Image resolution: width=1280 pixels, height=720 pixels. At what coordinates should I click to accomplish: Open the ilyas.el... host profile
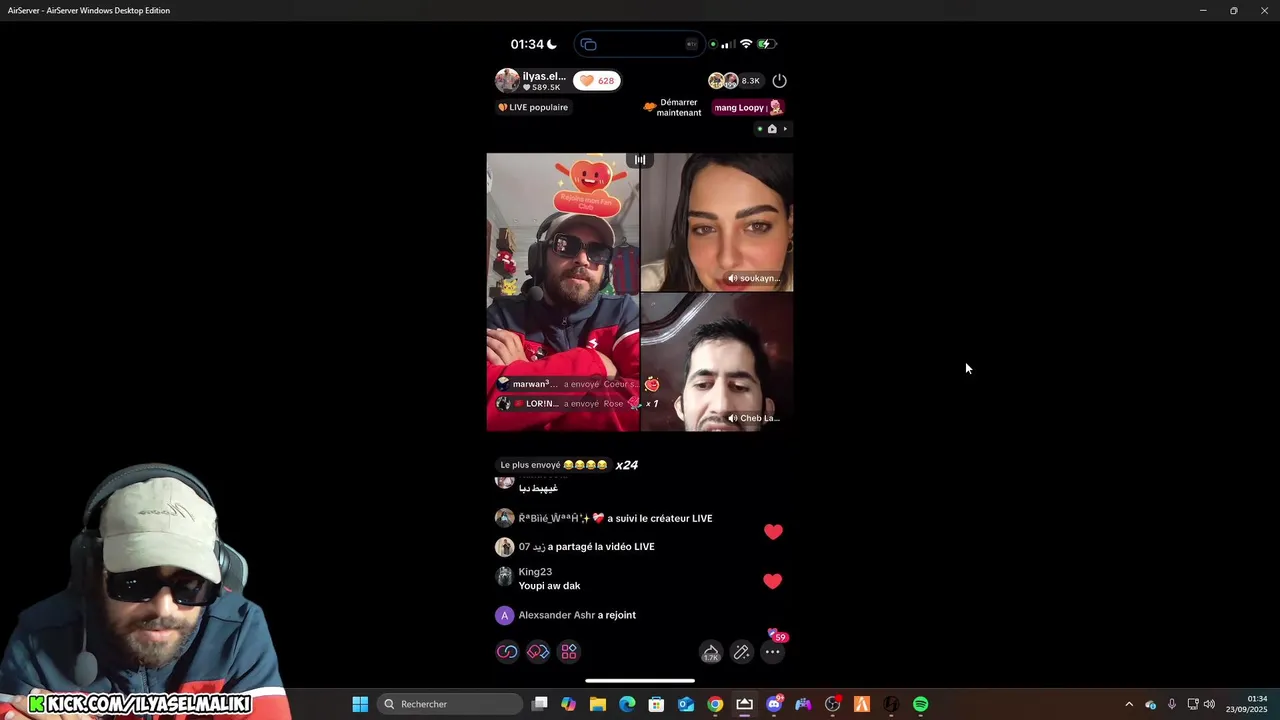tap(532, 81)
